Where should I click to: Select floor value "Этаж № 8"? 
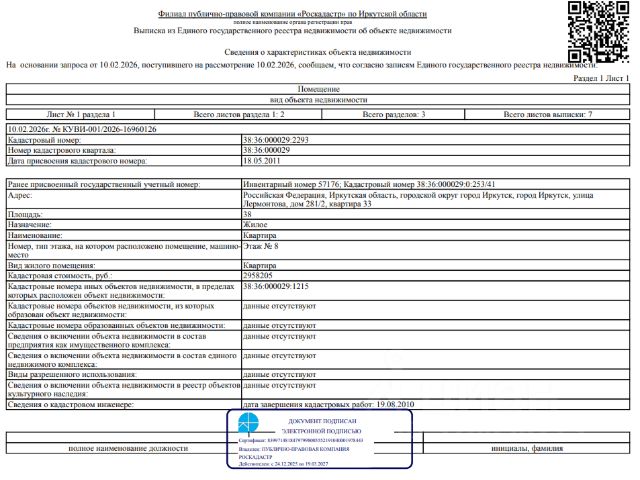[260, 246]
